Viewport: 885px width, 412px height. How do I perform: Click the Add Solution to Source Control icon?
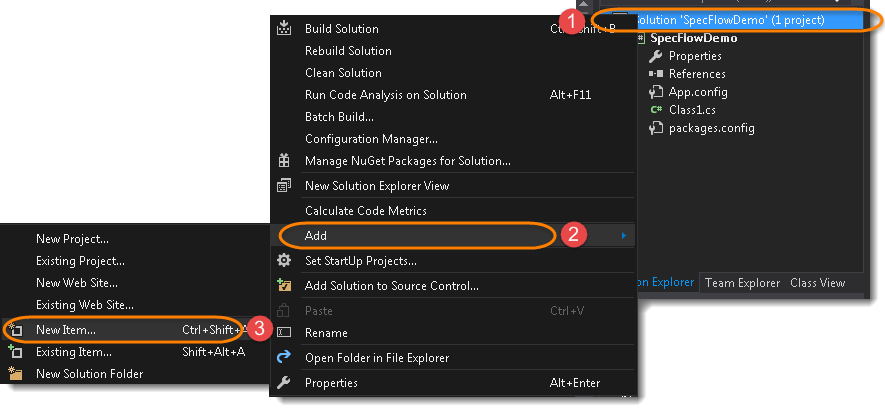[284, 286]
